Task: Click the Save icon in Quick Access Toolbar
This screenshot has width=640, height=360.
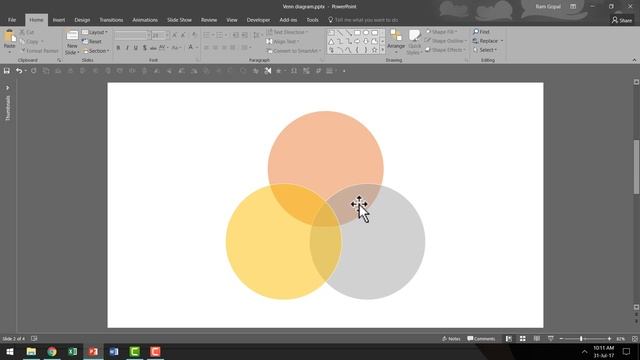Action: (7, 71)
